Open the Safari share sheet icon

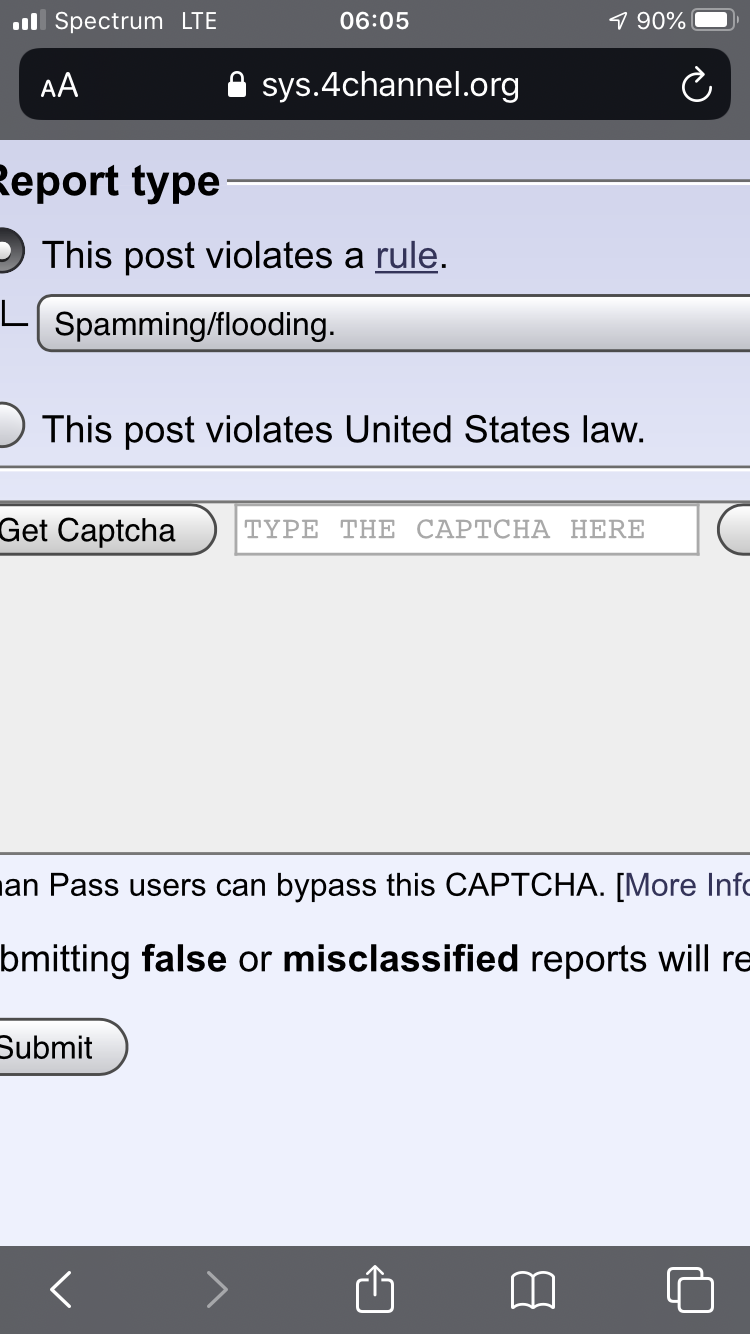tap(375, 1287)
